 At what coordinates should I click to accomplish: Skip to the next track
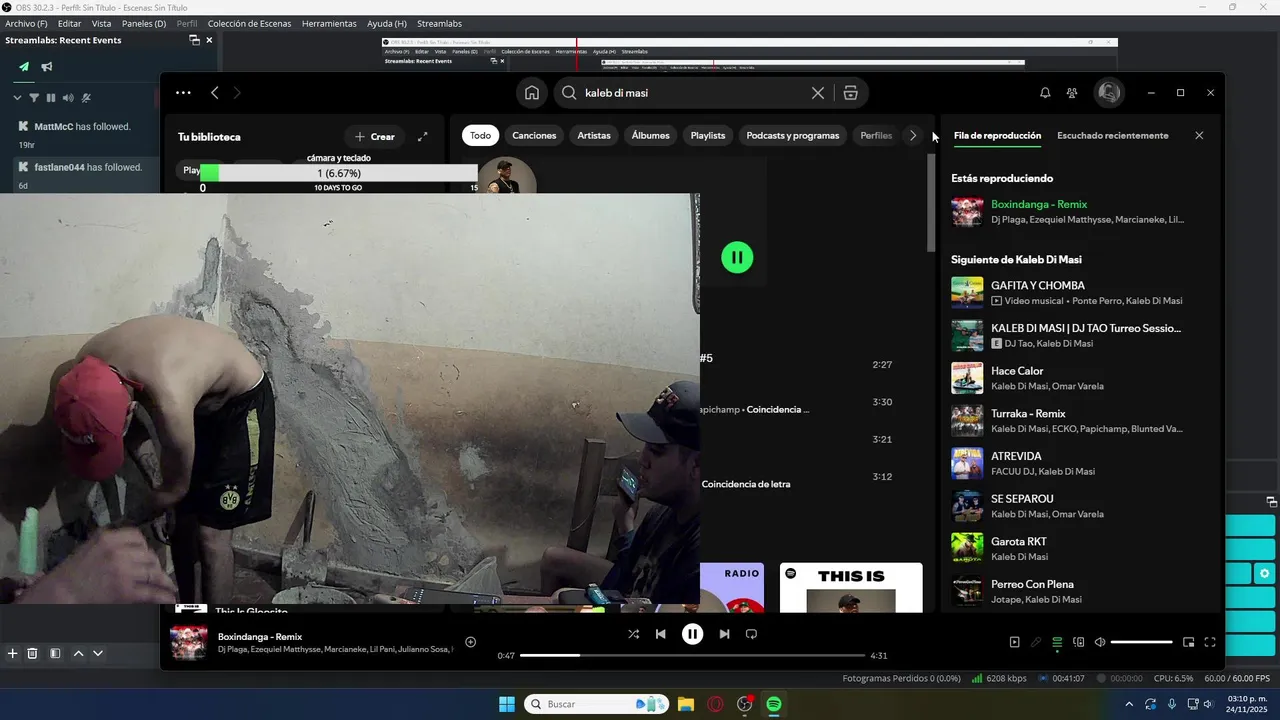[724, 634]
